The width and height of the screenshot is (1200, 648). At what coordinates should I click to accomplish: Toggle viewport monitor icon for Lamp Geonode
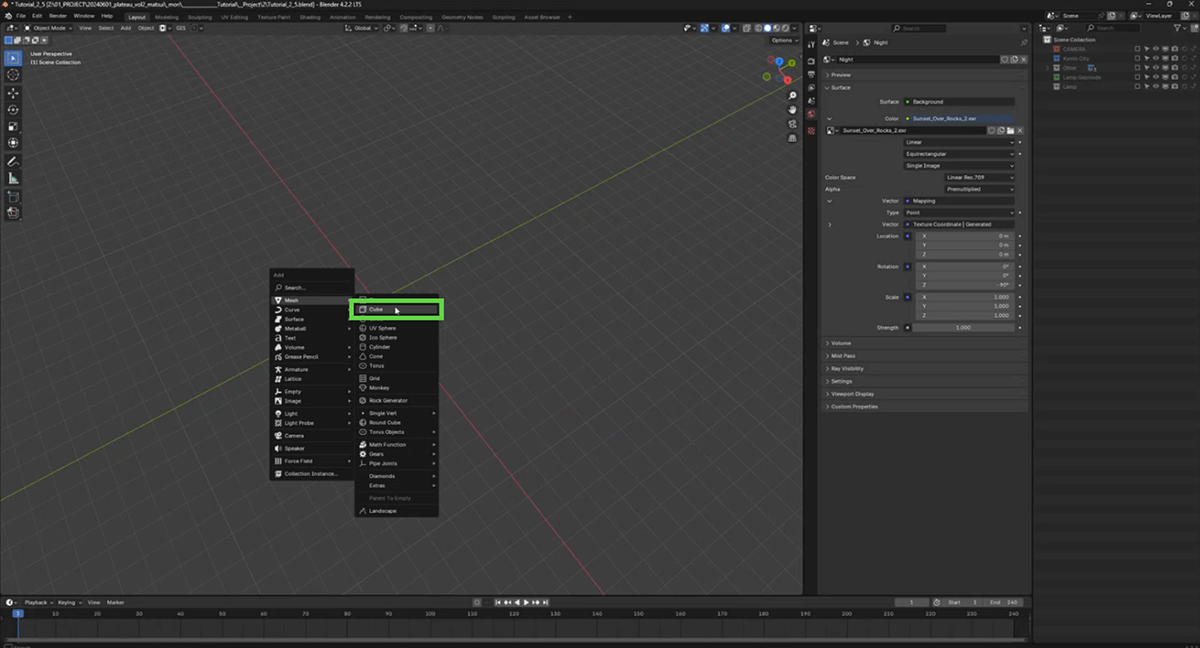pyautogui.click(x=1164, y=77)
